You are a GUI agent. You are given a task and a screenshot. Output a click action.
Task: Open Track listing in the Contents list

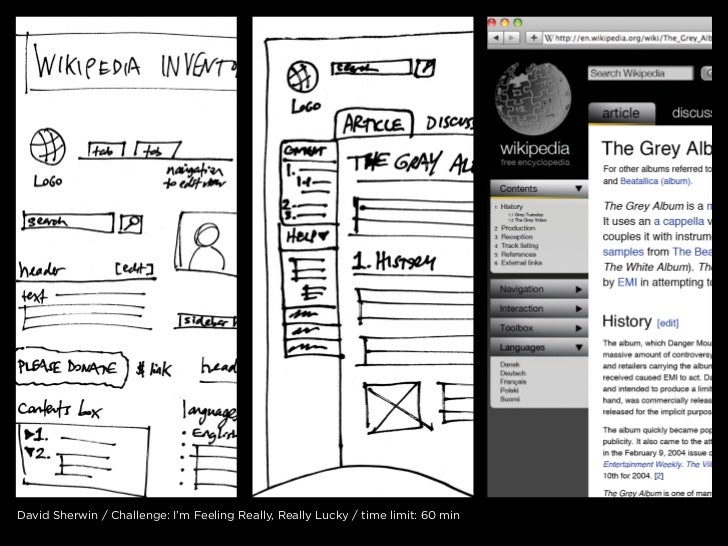coord(519,246)
